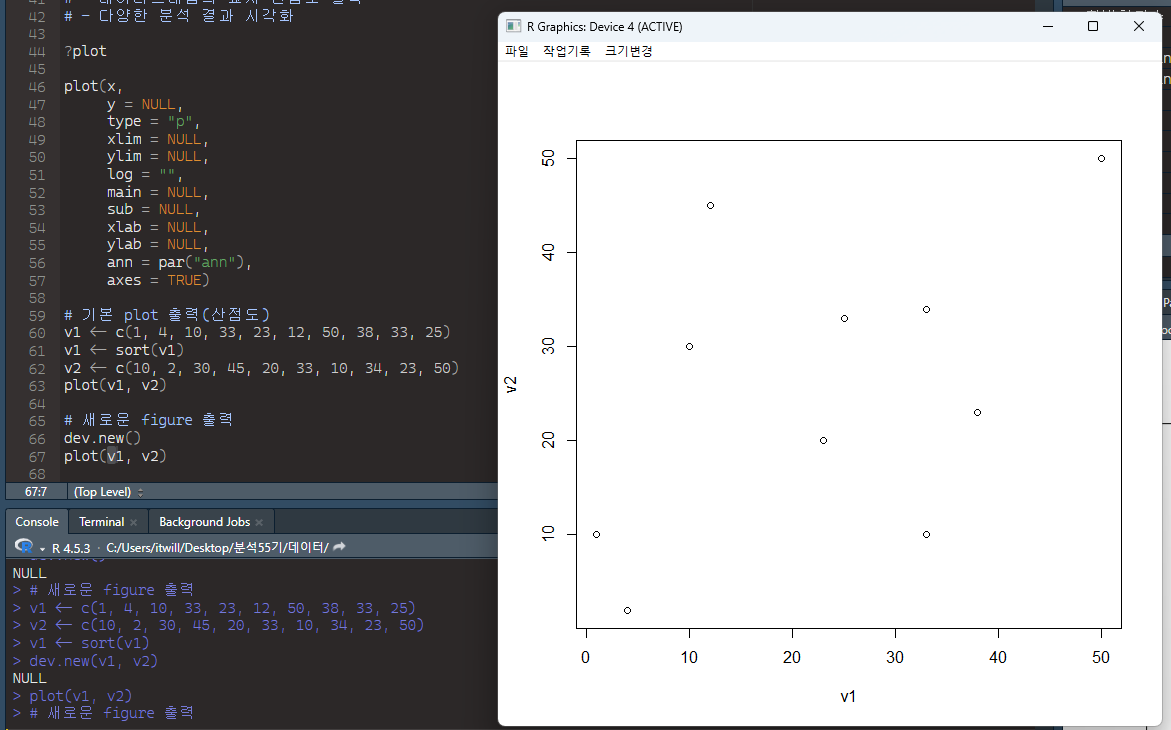Click line number 63 in editor gutter

point(37,386)
